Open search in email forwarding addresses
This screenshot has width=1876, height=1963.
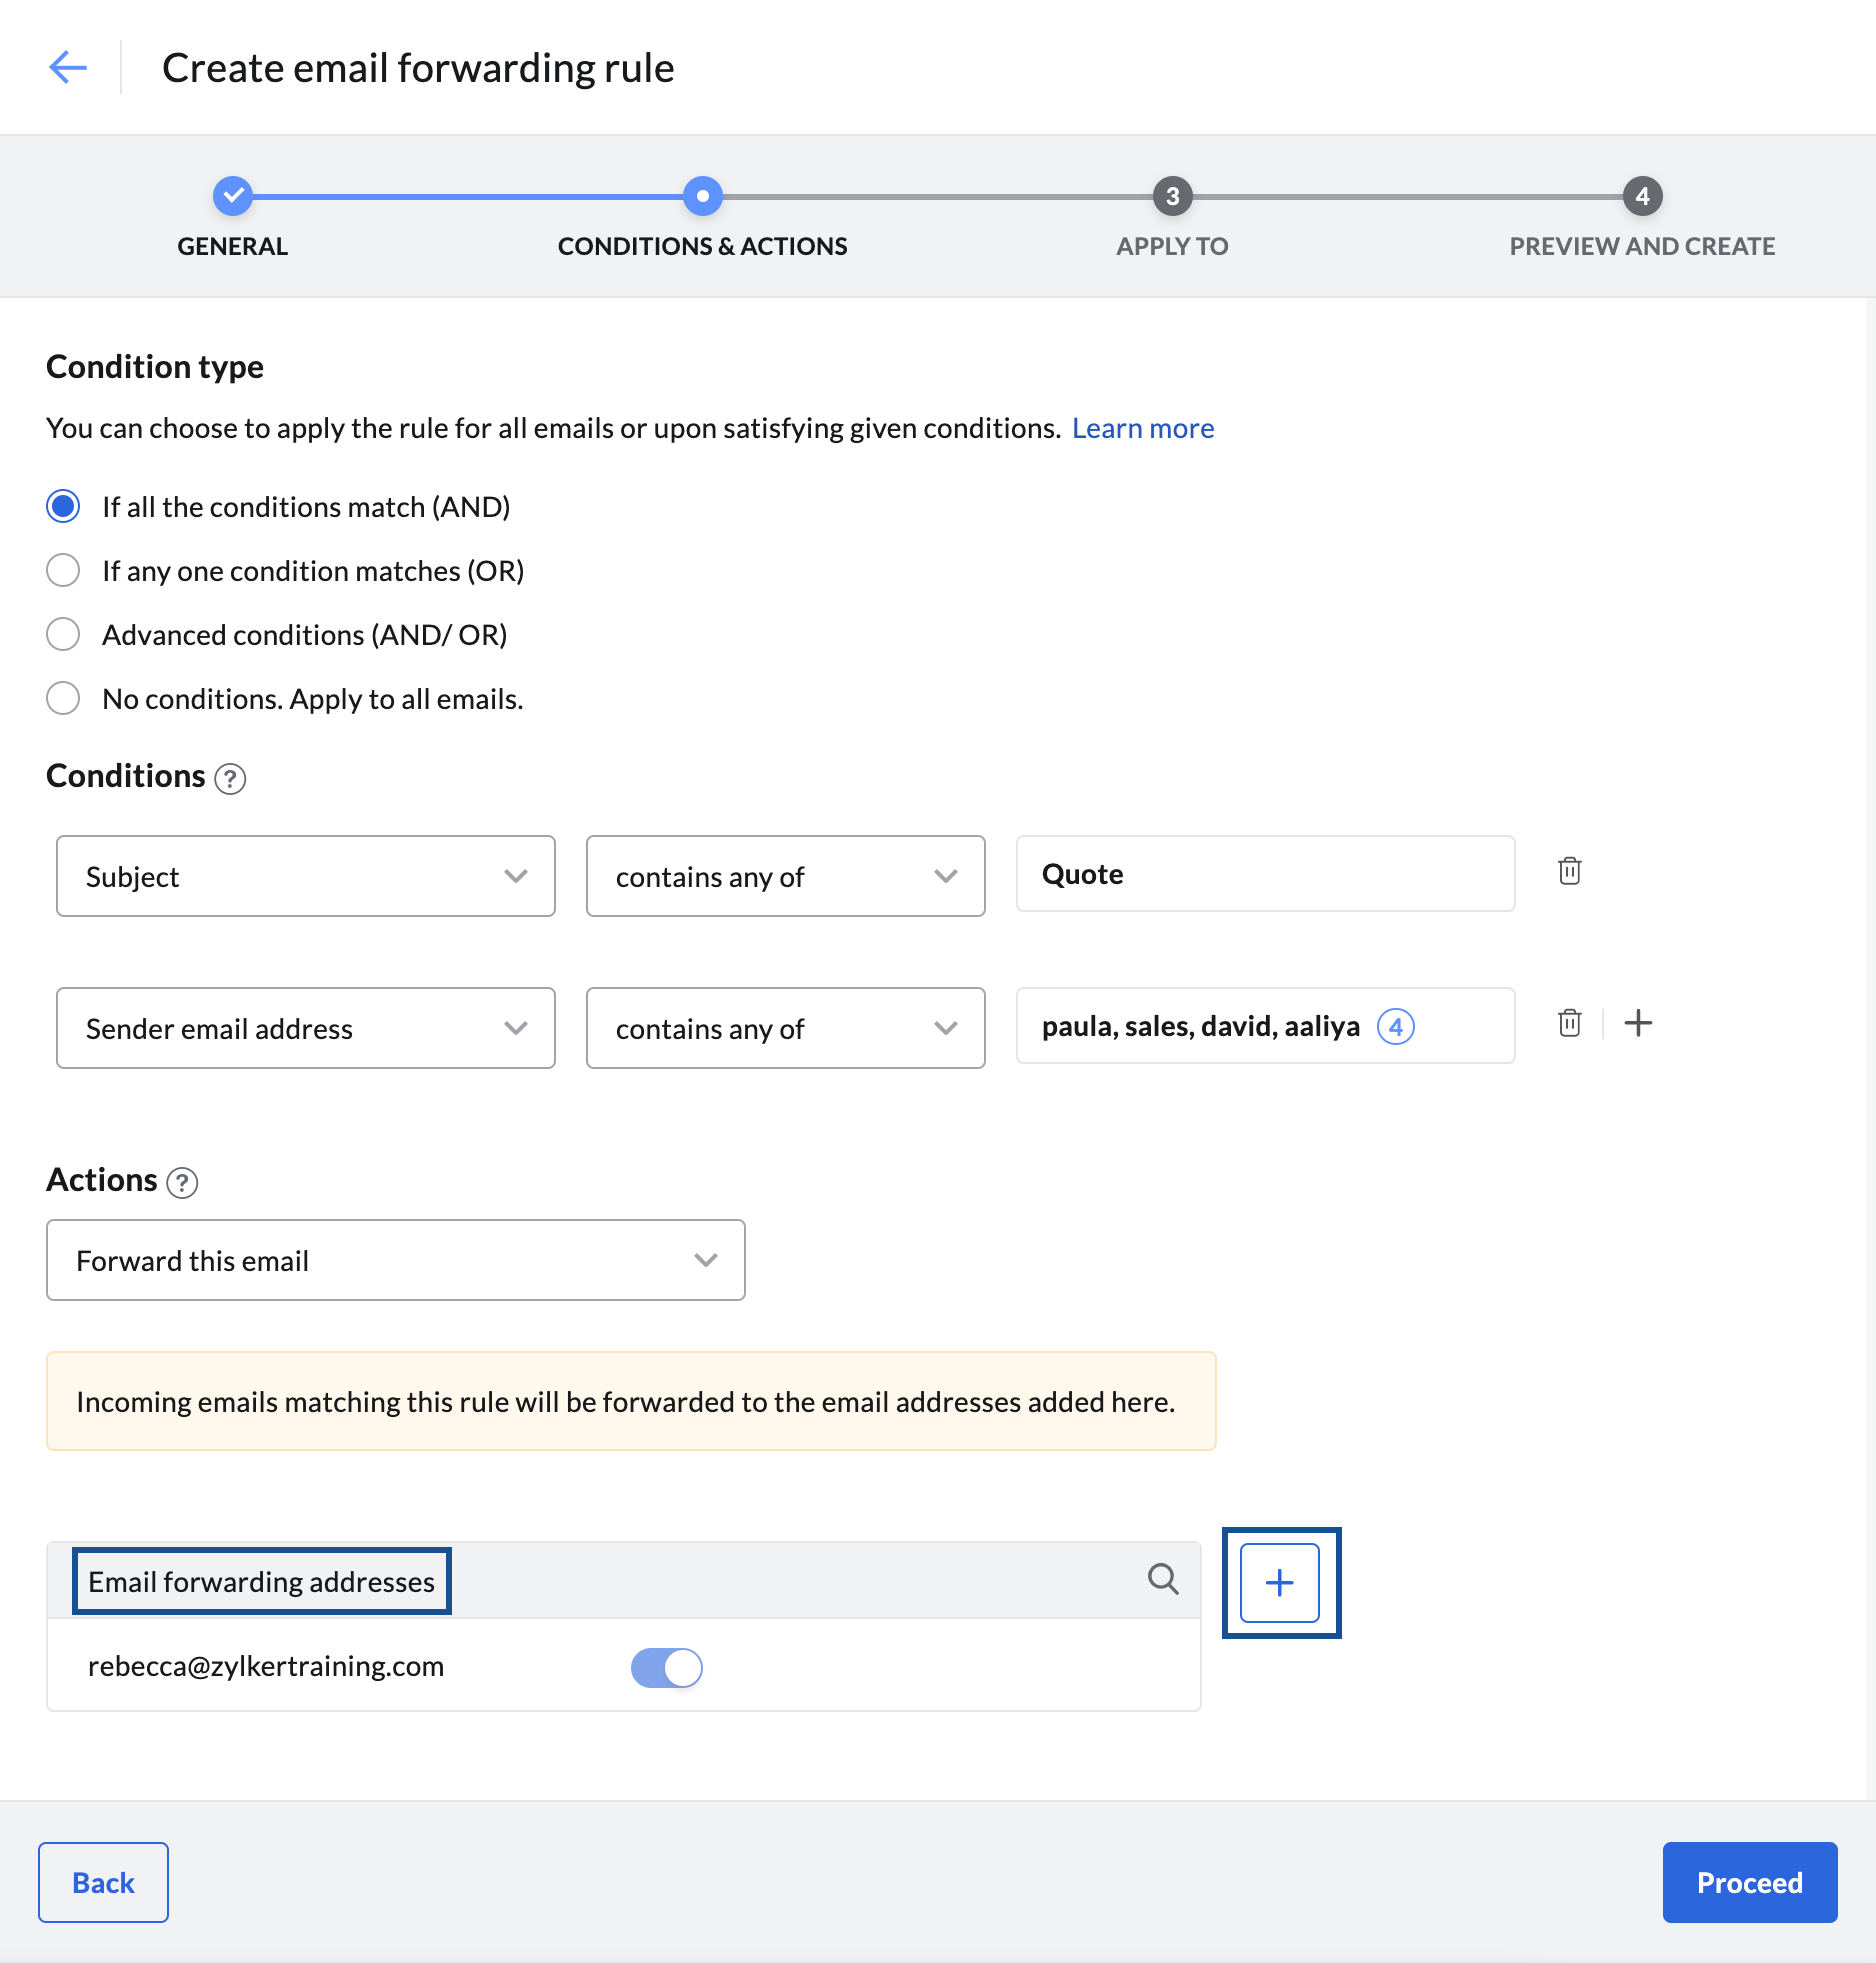[x=1163, y=1580]
